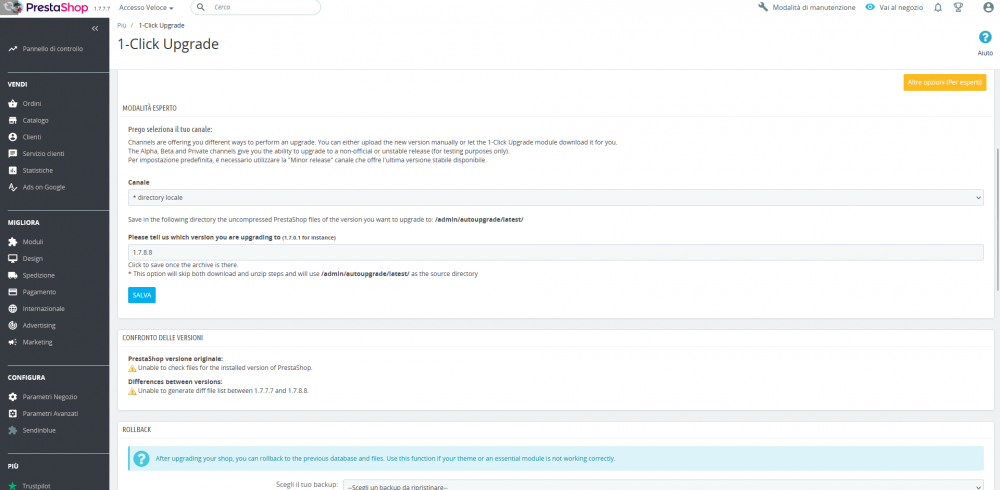The width and height of the screenshot is (1000, 490).
Task: Click the SALVA button
Action: click(142, 295)
